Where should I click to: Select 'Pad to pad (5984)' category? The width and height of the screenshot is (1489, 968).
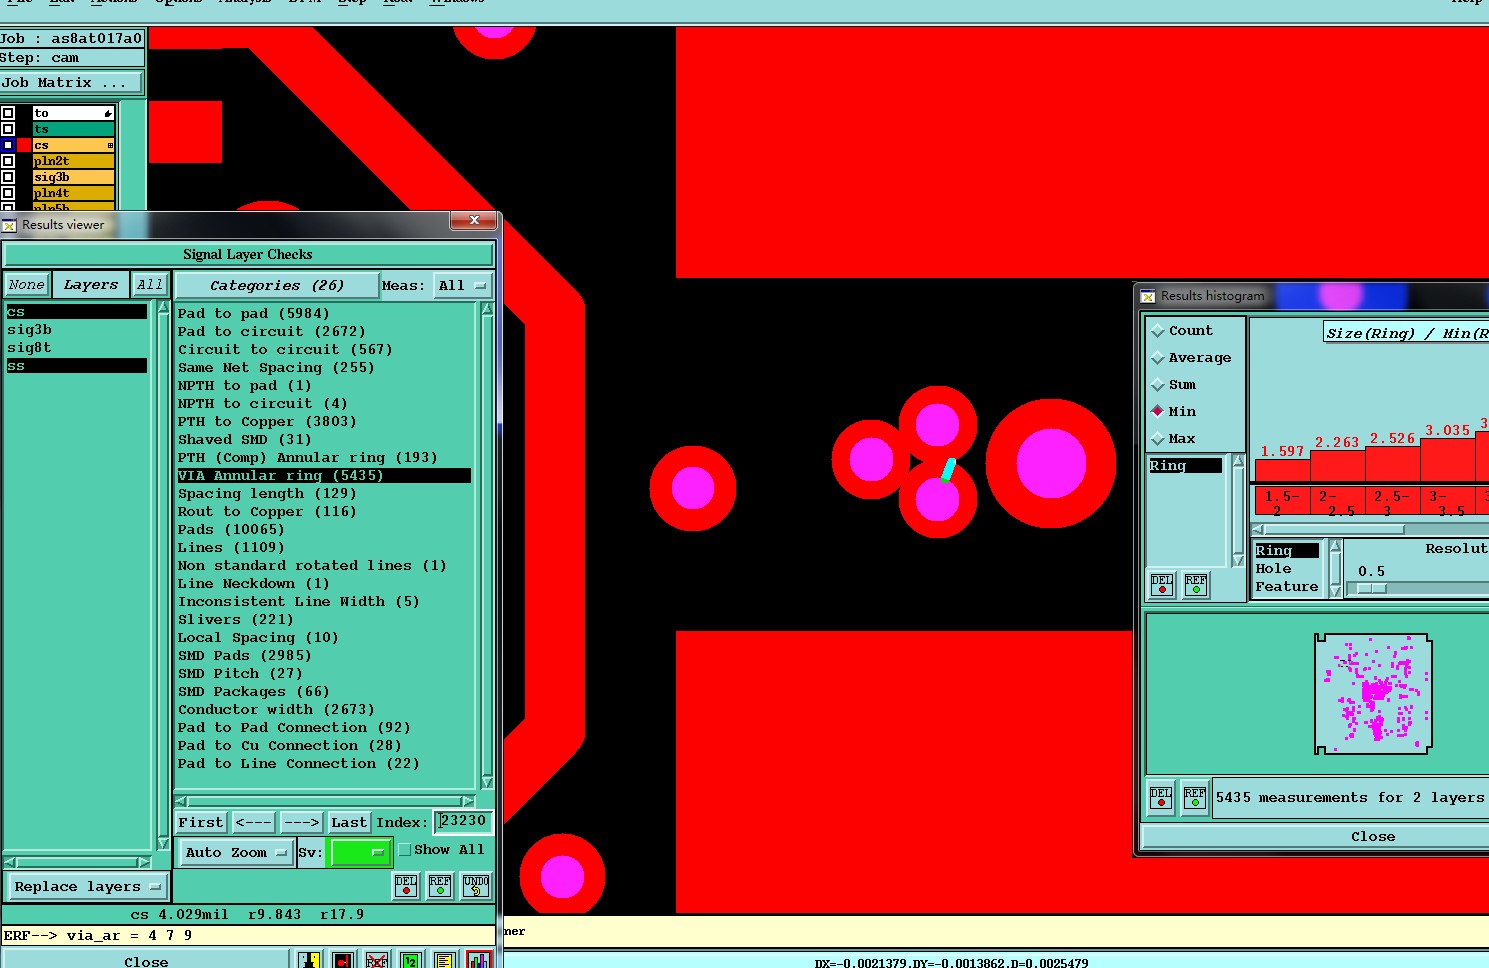[253, 314]
